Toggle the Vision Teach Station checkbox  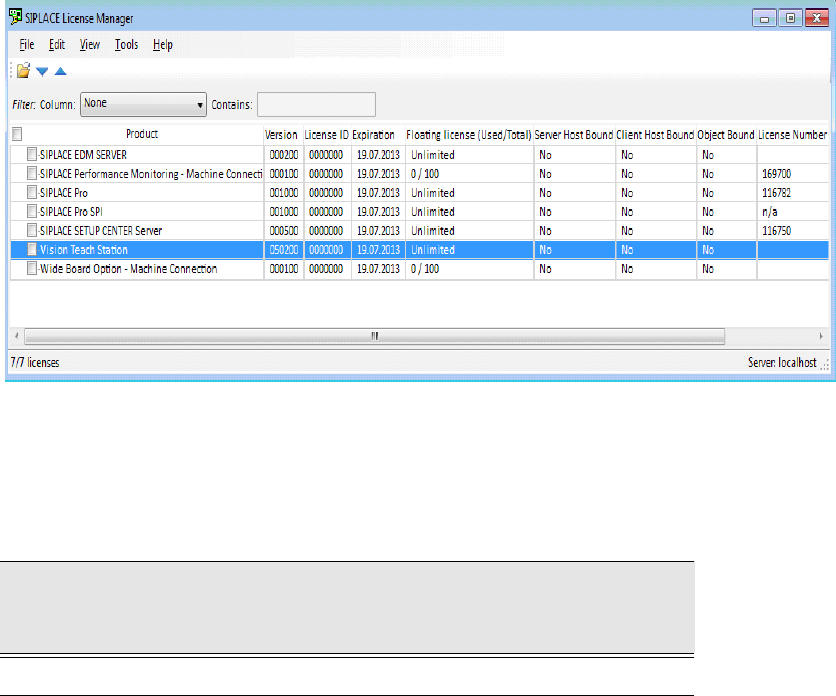point(32,249)
